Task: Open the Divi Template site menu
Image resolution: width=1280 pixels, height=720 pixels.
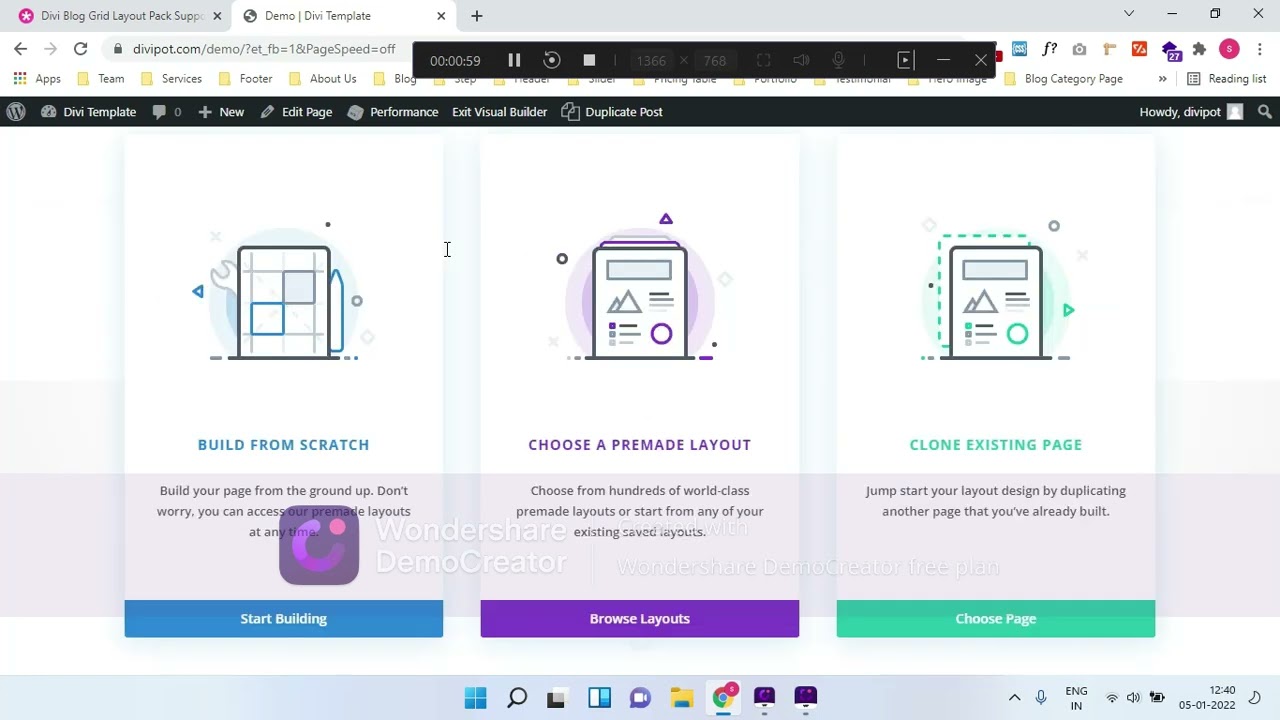Action: pos(88,112)
